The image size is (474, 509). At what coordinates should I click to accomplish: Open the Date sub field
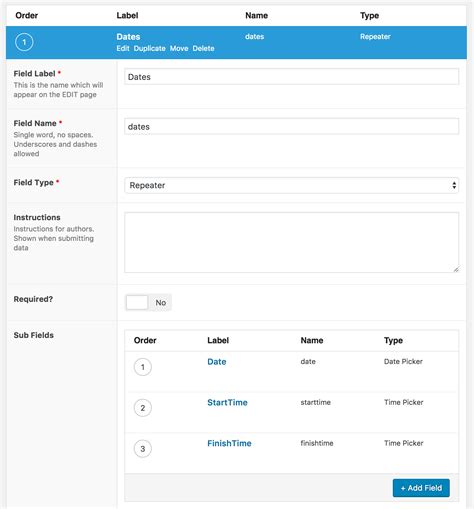[217, 362]
